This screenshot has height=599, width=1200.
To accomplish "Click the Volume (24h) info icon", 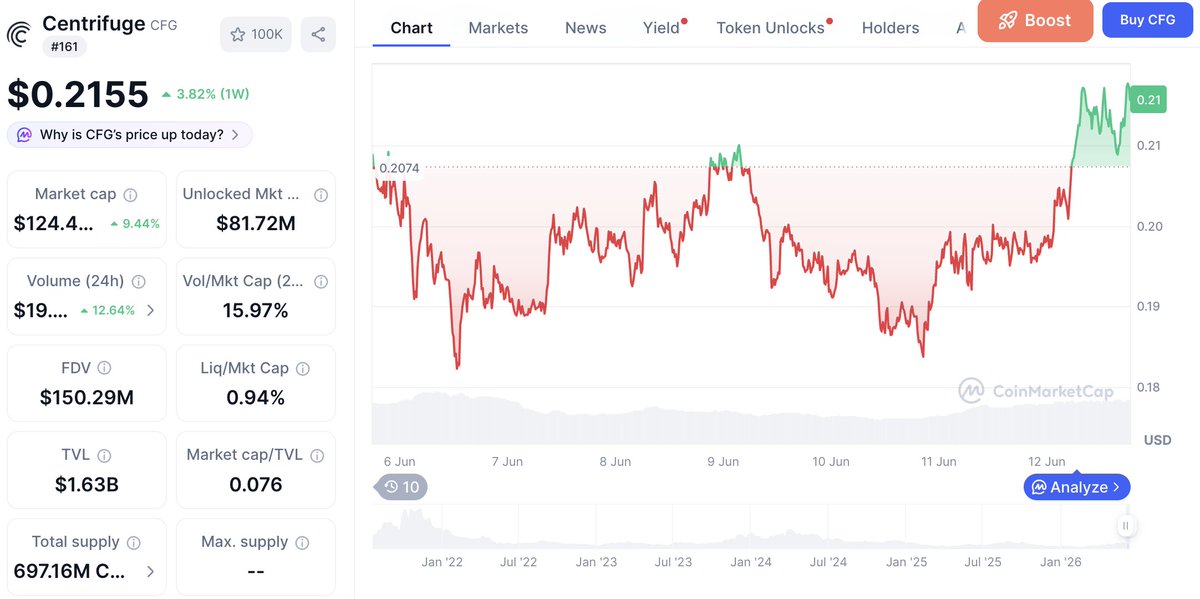I will 139,282.
